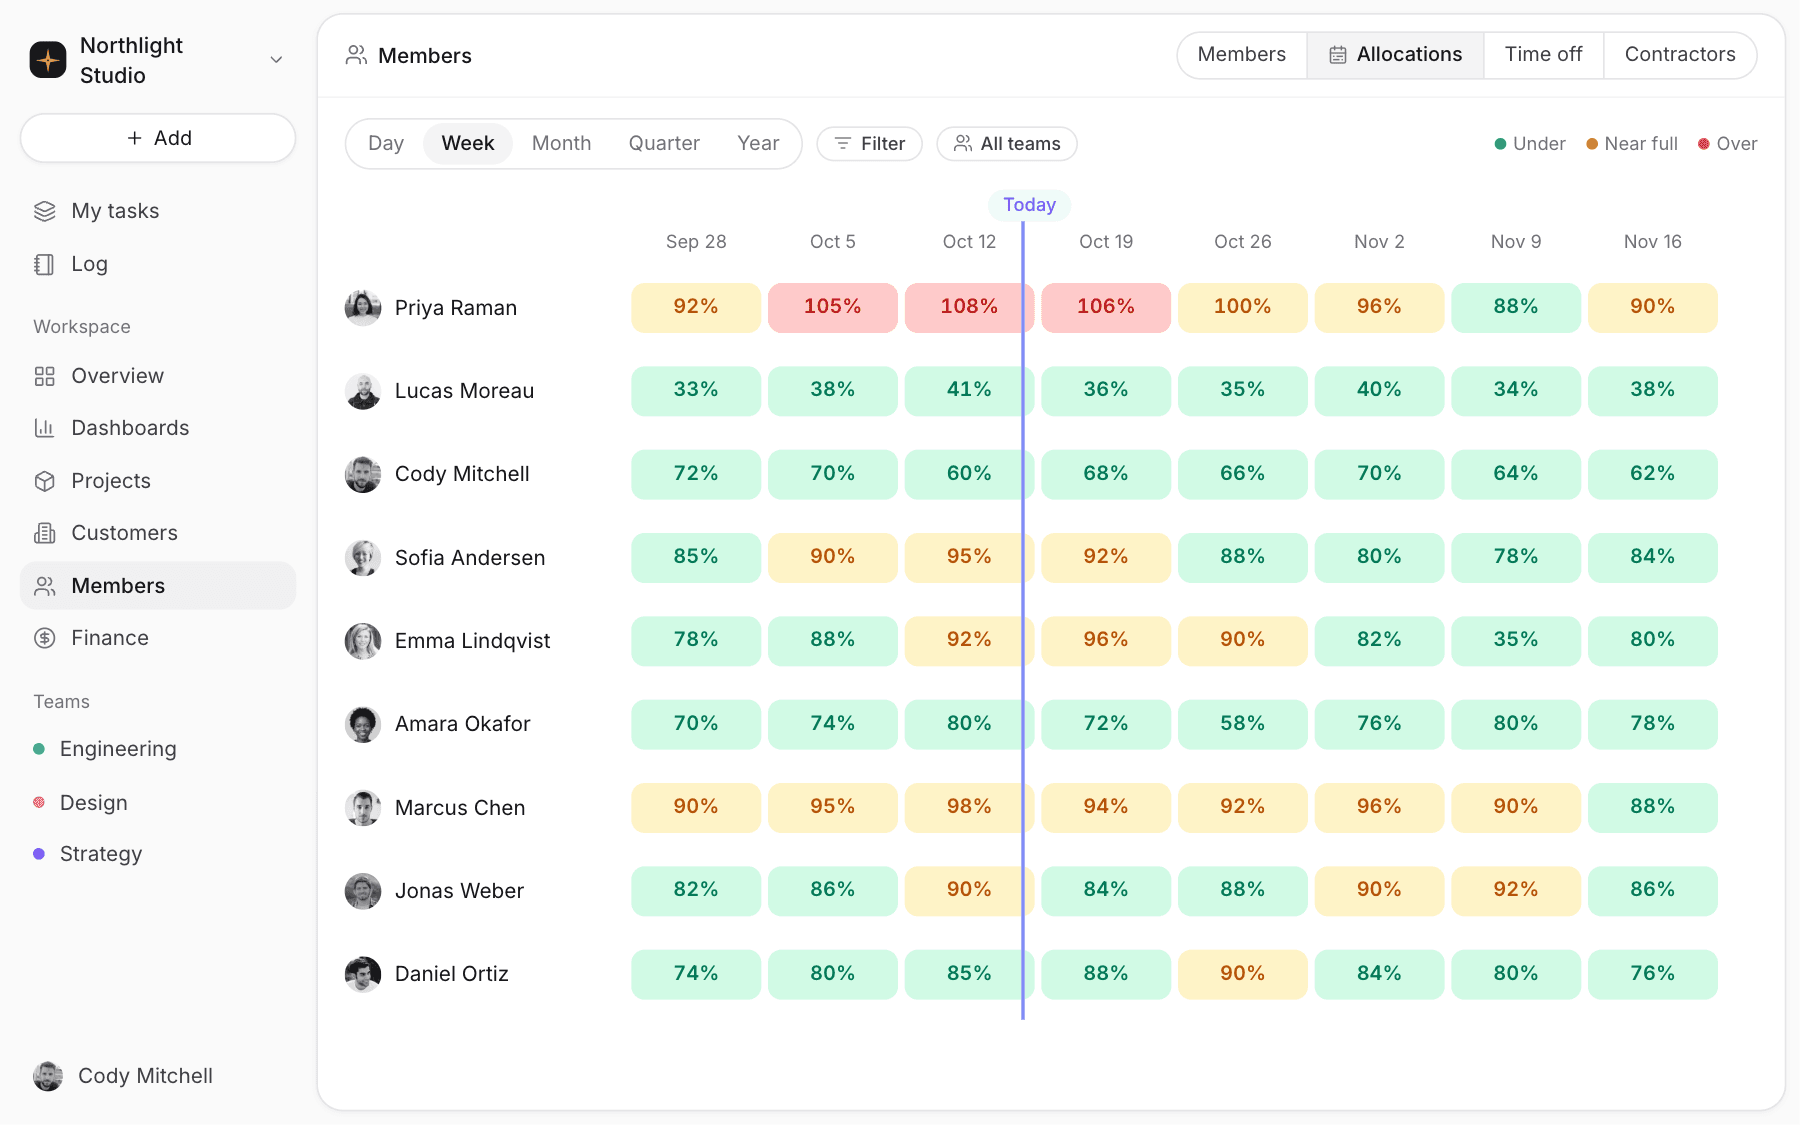The width and height of the screenshot is (1800, 1125).
Task: Click the Add button
Action: coord(158,138)
